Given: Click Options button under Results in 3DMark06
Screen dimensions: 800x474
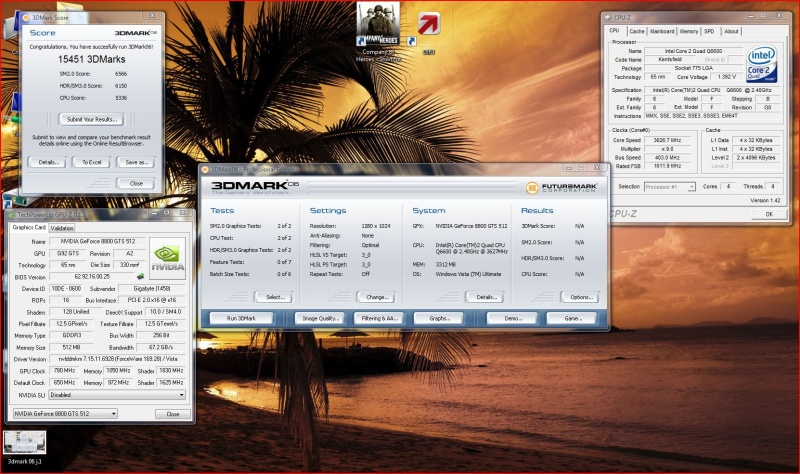Looking at the screenshot, I should (x=580, y=297).
